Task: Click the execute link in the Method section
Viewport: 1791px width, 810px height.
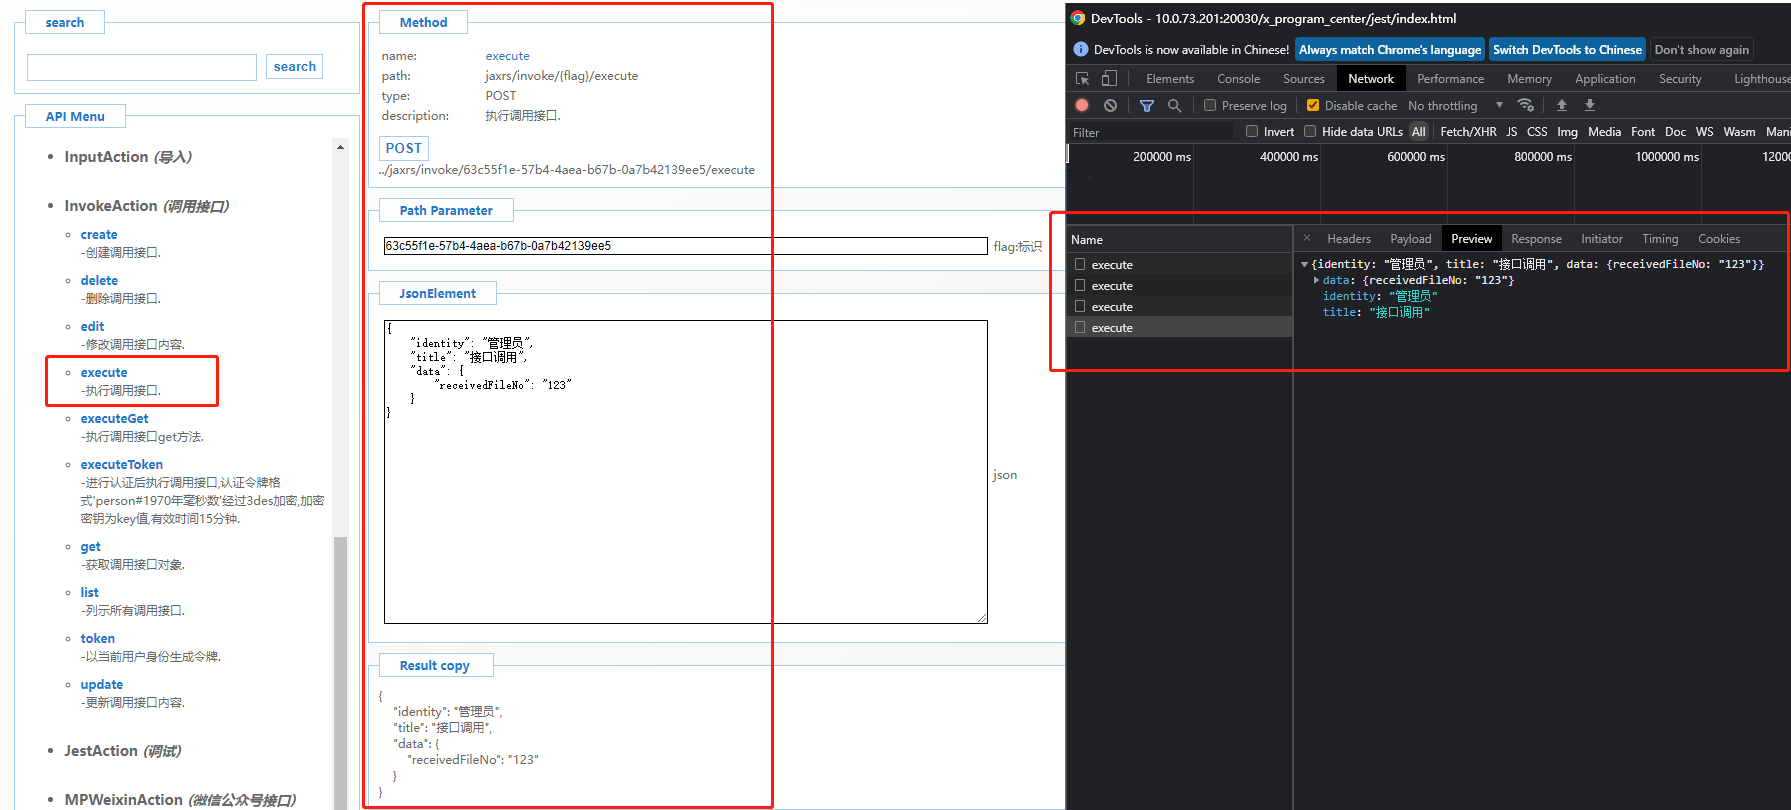Action: (x=507, y=56)
